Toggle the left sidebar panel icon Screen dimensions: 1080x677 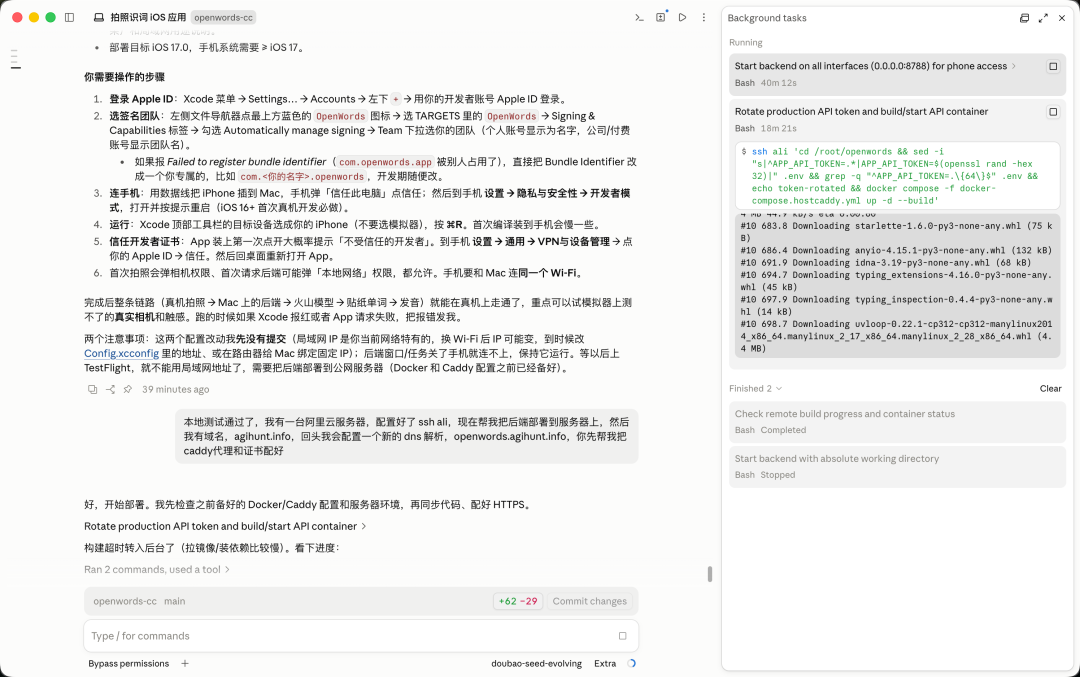(x=70, y=17)
